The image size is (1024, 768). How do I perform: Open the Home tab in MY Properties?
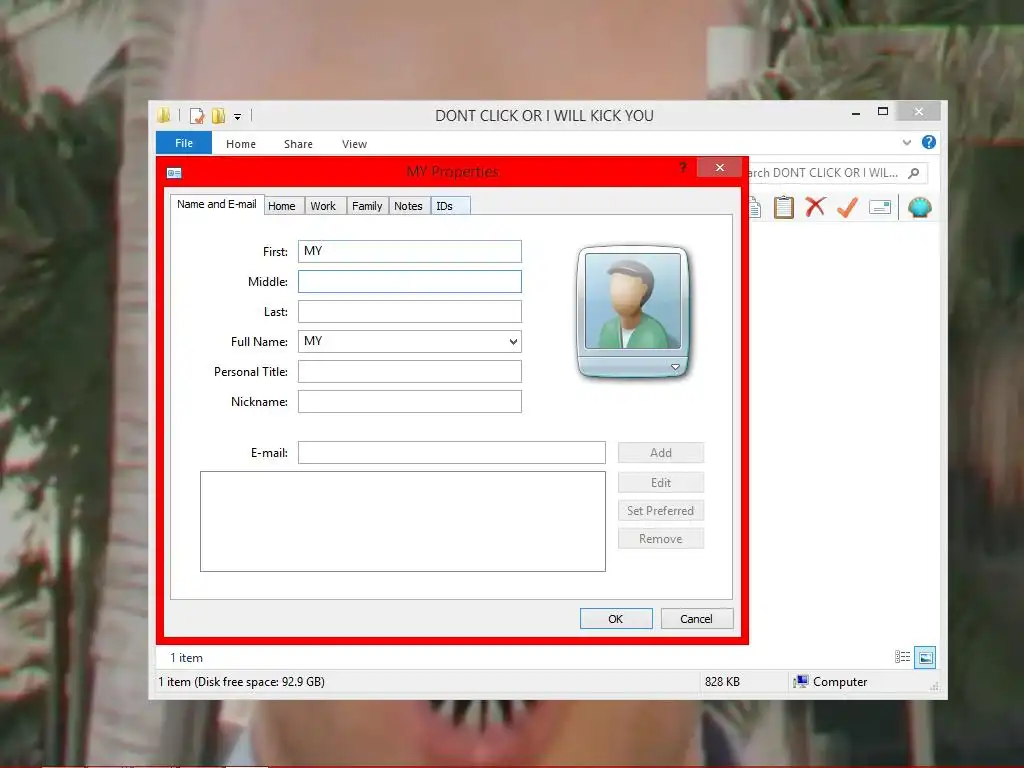pyautogui.click(x=281, y=206)
